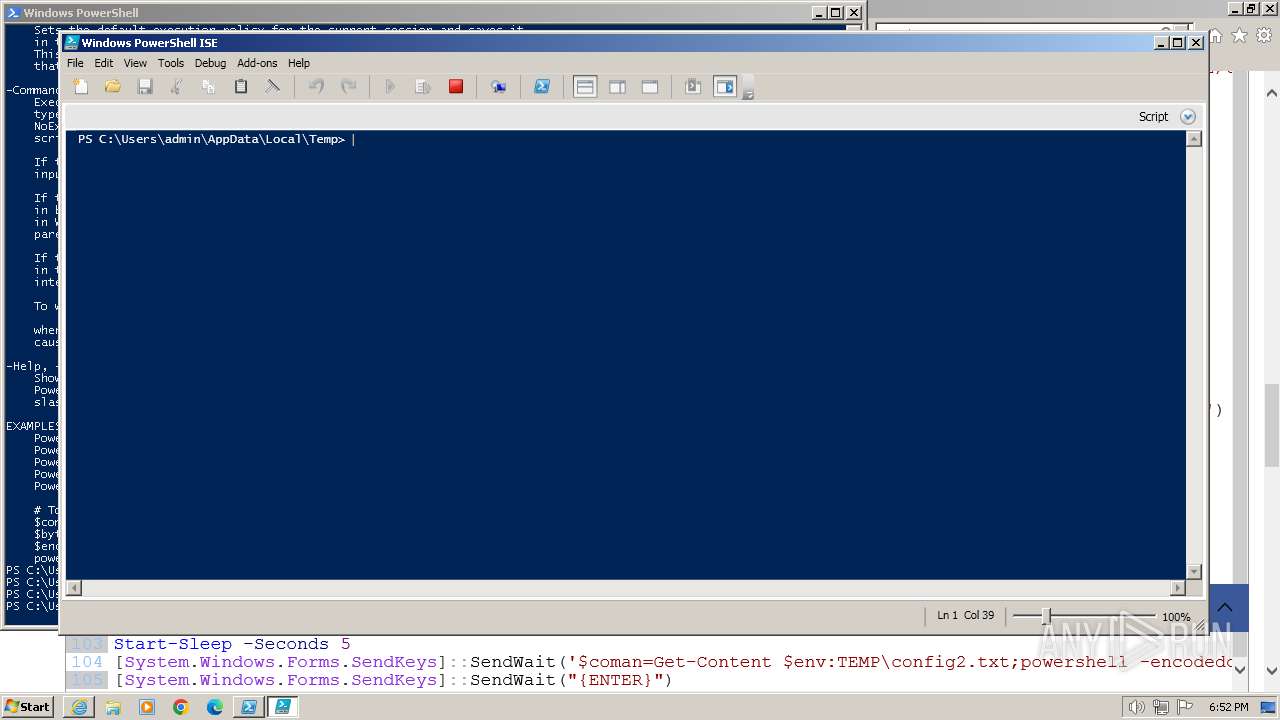Open the media player taskbar icon
The width and height of the screenshot is (1280, 720).
click(x=147, y=707)
